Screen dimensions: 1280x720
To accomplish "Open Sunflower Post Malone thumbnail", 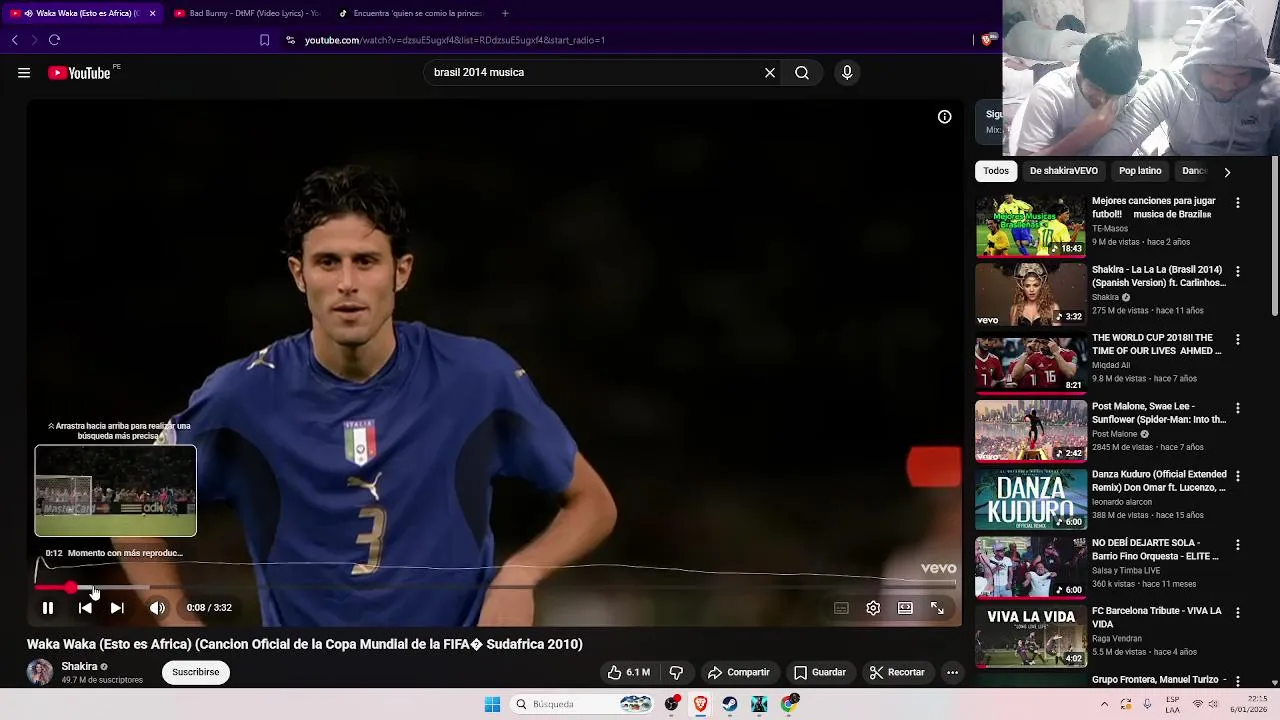I will (1030, 431).
